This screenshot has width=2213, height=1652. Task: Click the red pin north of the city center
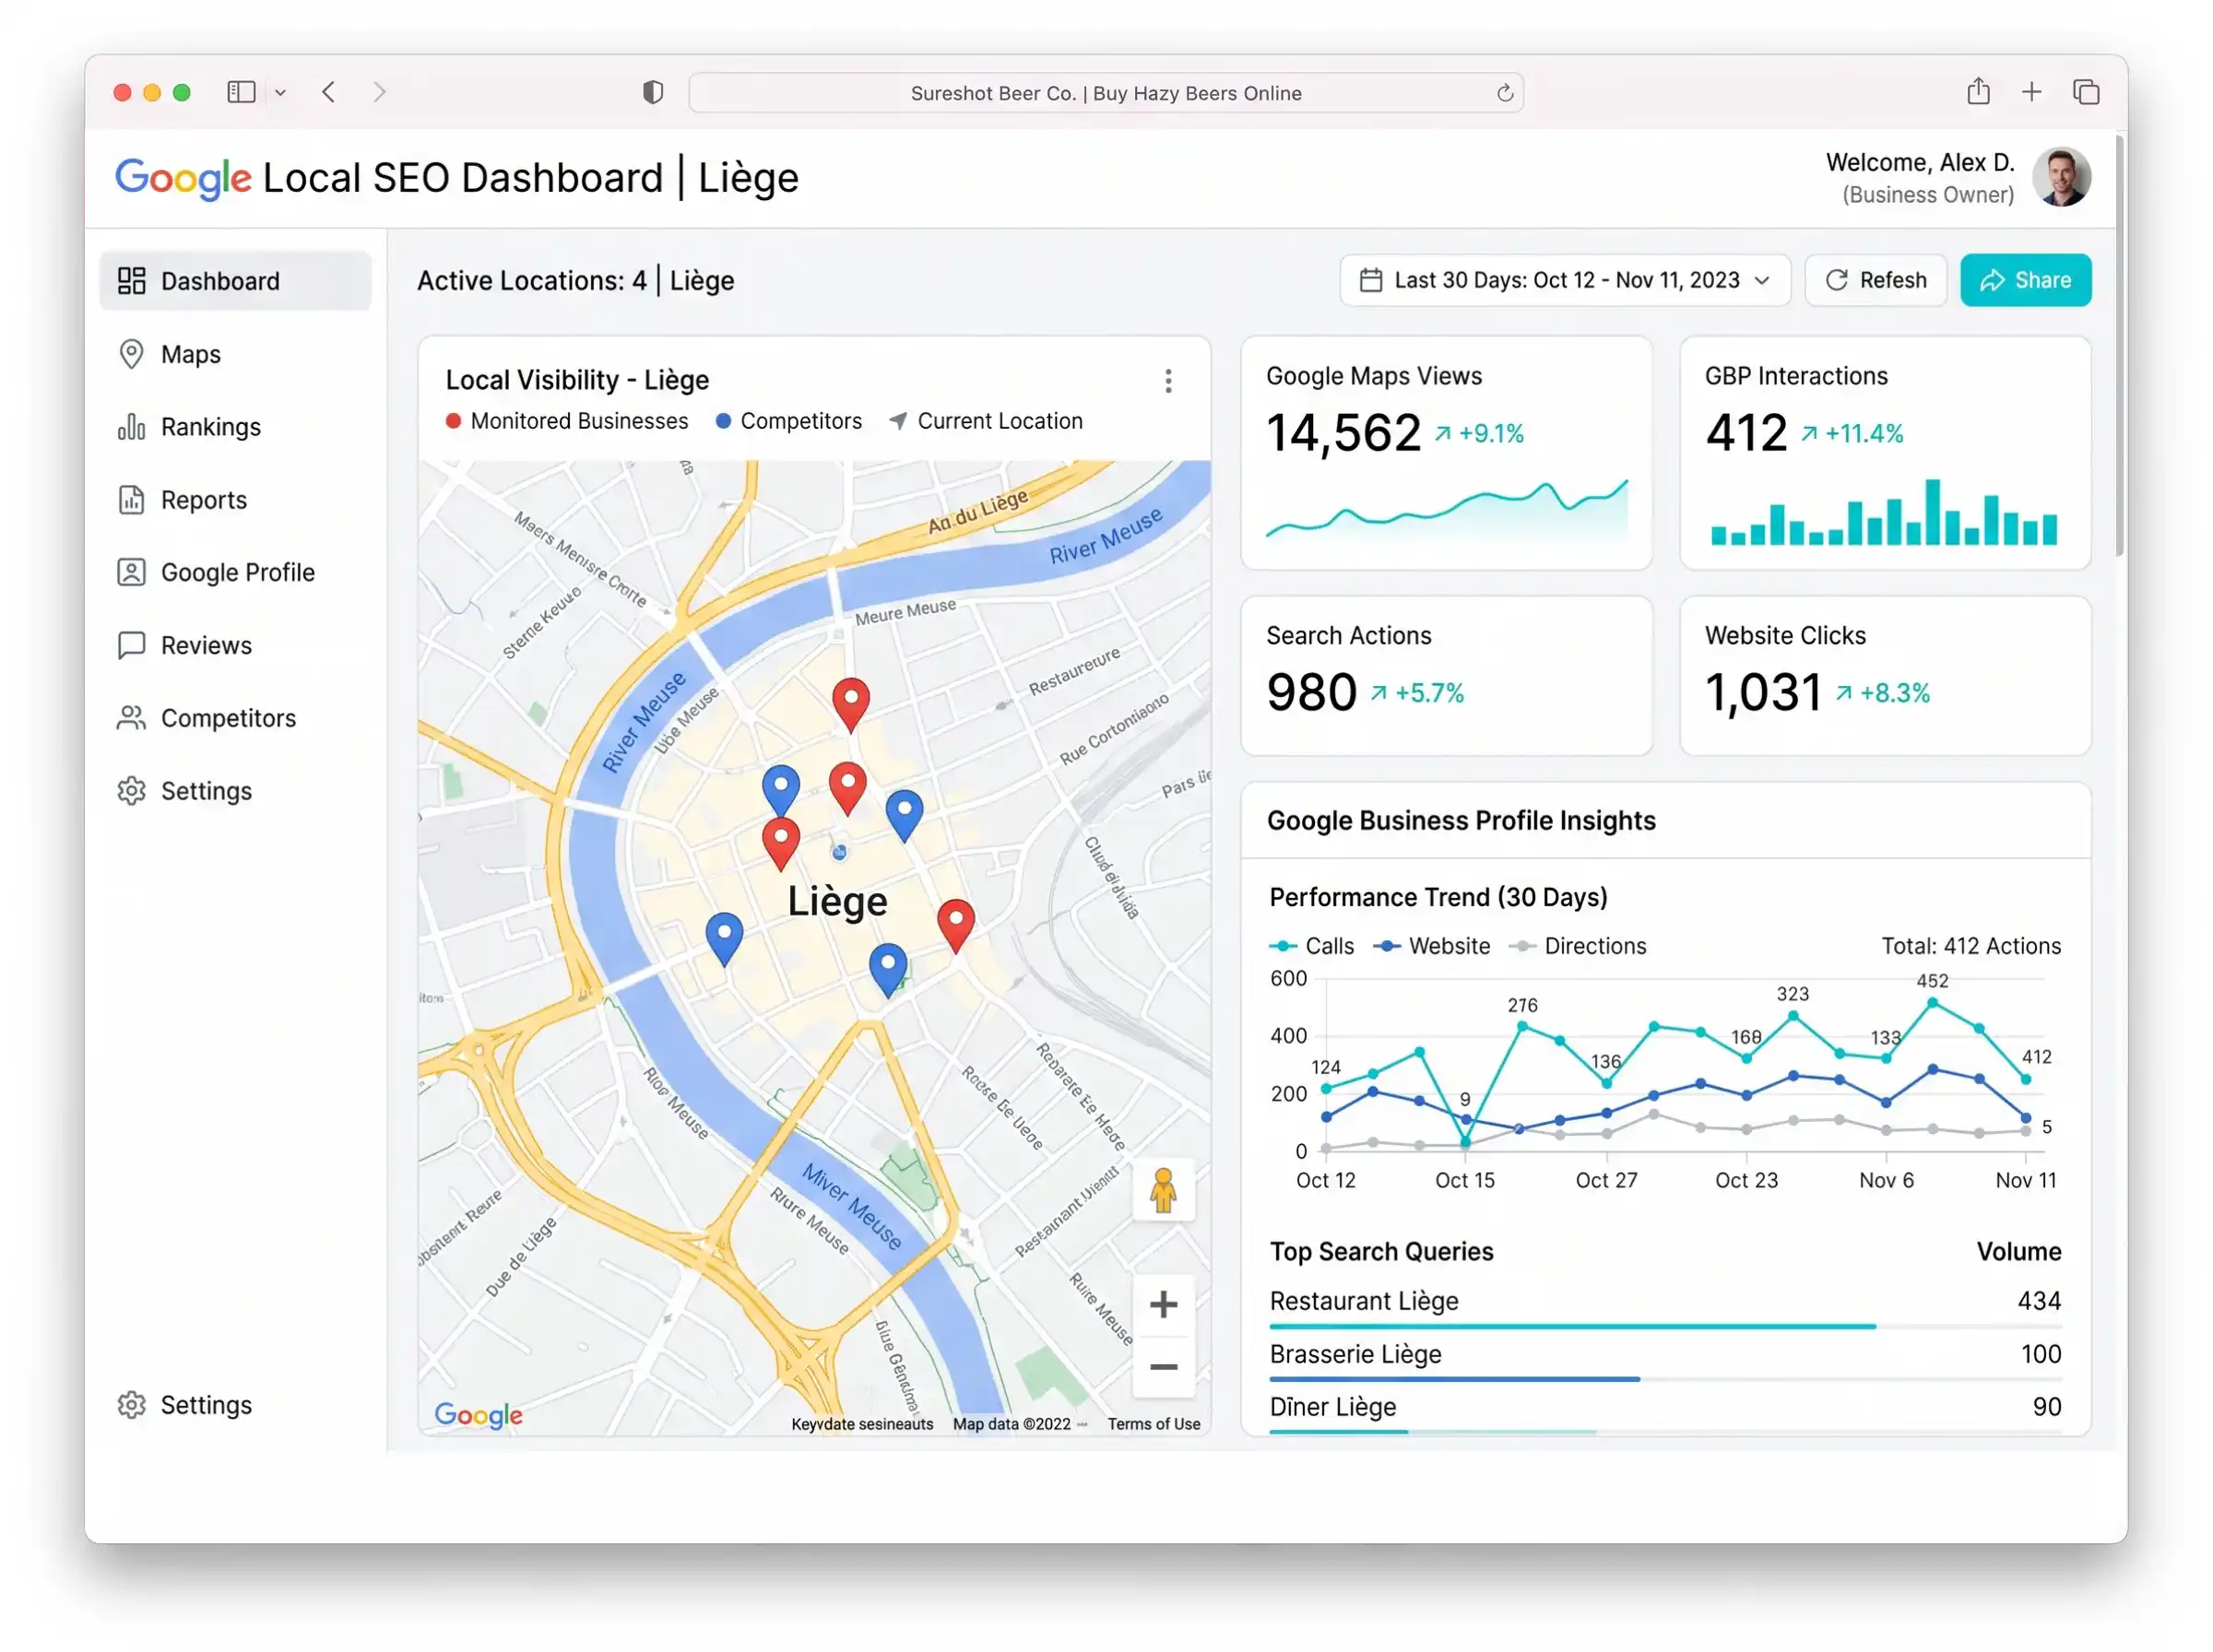tap(850, 705)
